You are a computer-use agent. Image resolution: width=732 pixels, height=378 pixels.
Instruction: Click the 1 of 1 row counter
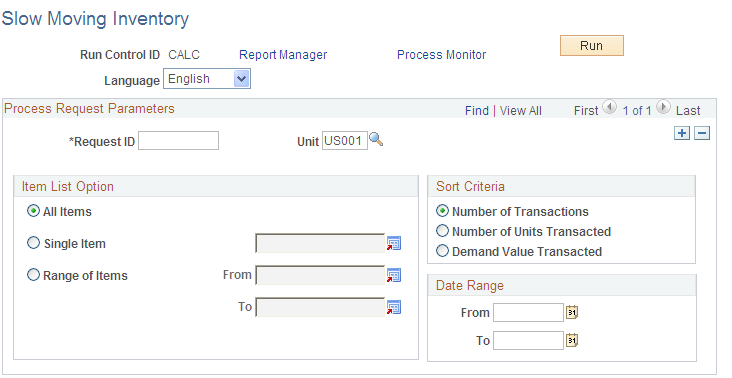637,111
